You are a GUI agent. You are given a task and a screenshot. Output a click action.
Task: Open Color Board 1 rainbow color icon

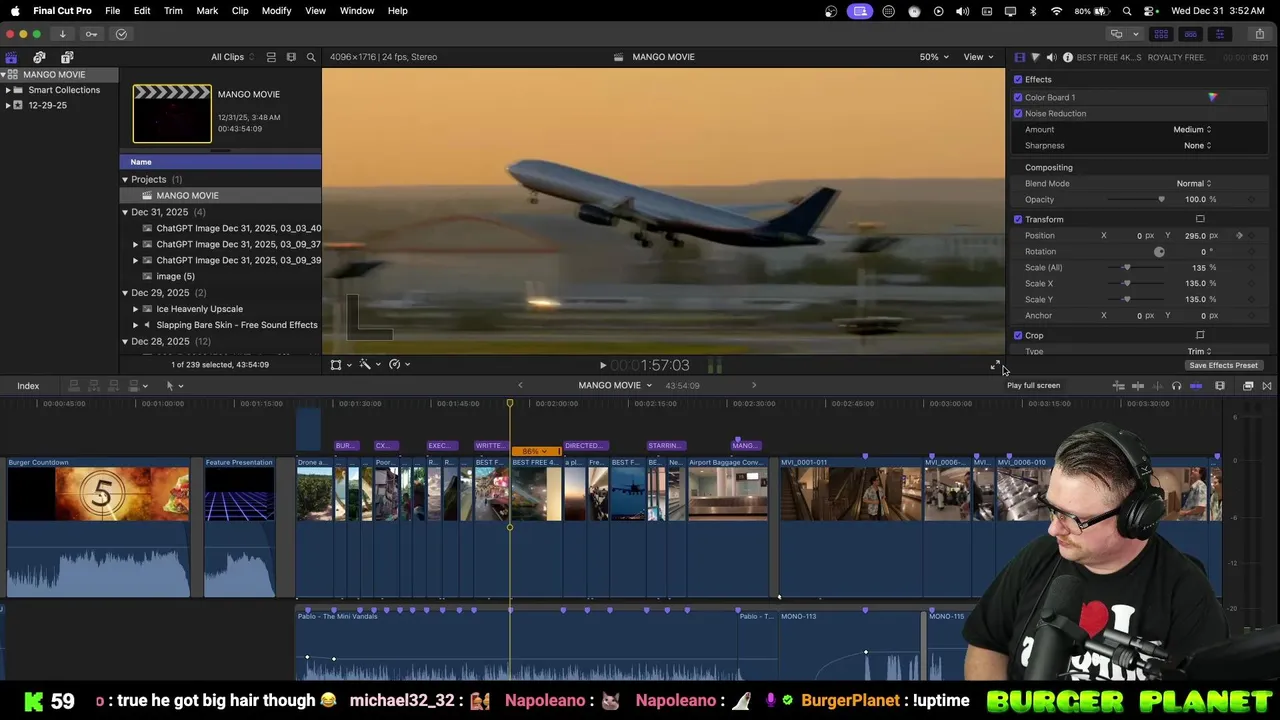[1212, 97]
